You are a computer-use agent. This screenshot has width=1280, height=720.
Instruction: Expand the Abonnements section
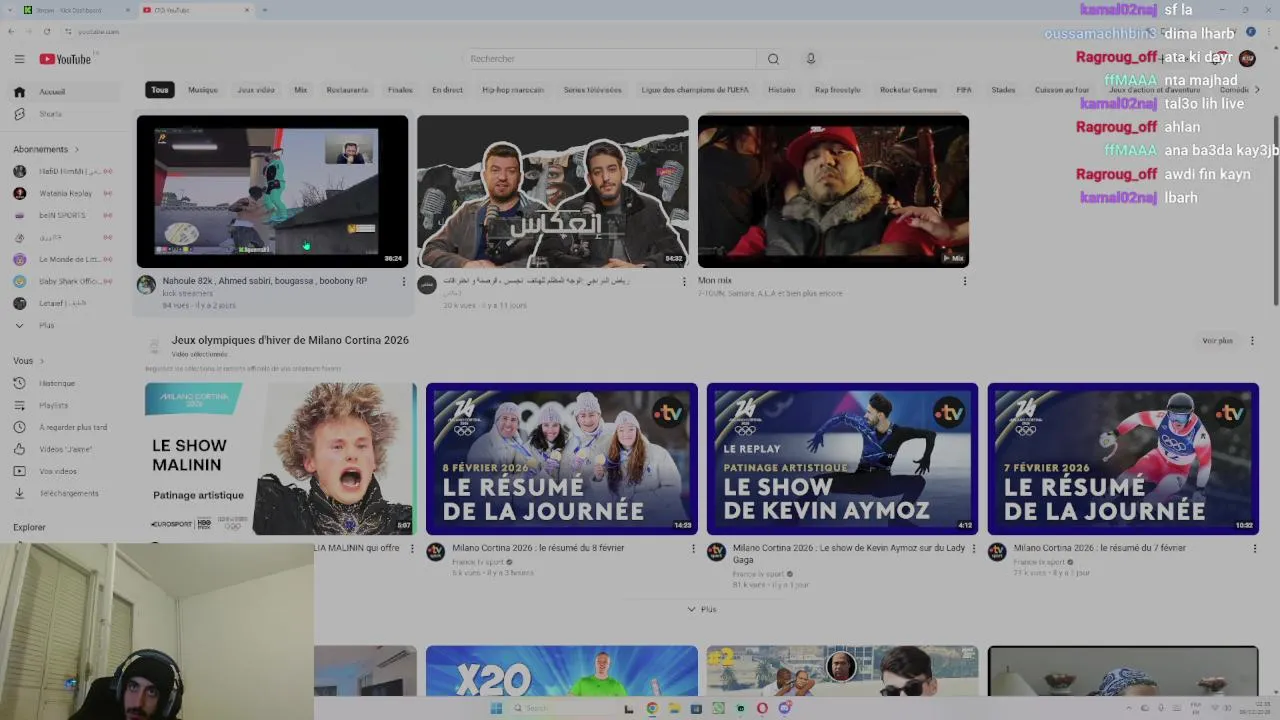(x=47, y=149)
